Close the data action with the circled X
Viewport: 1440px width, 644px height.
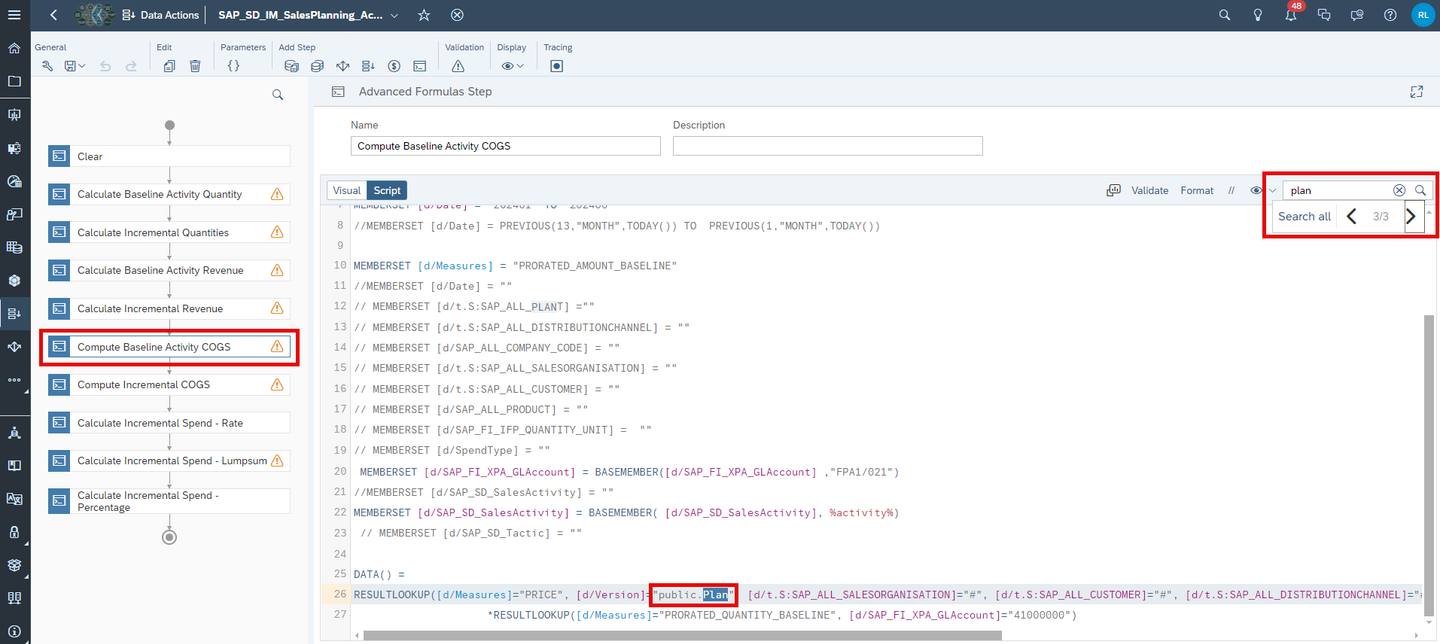tap(457, 15)
